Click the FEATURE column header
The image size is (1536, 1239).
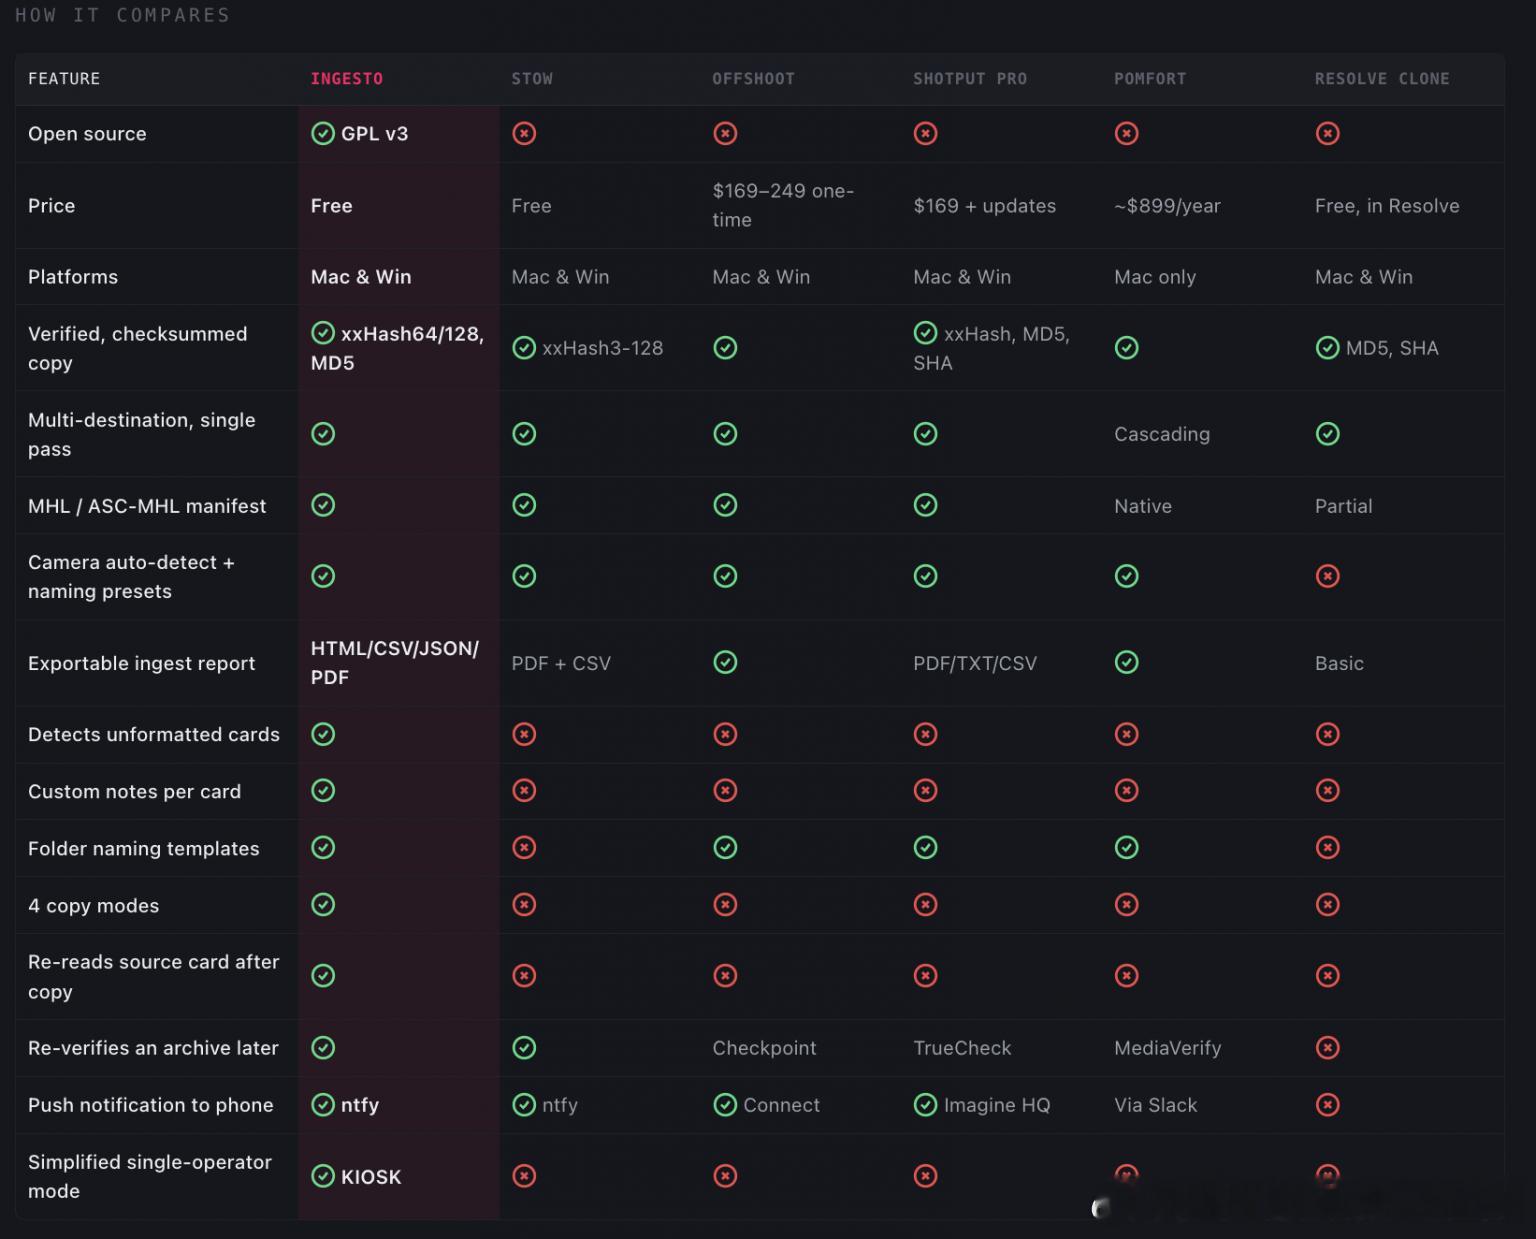[x=64, y=79]
